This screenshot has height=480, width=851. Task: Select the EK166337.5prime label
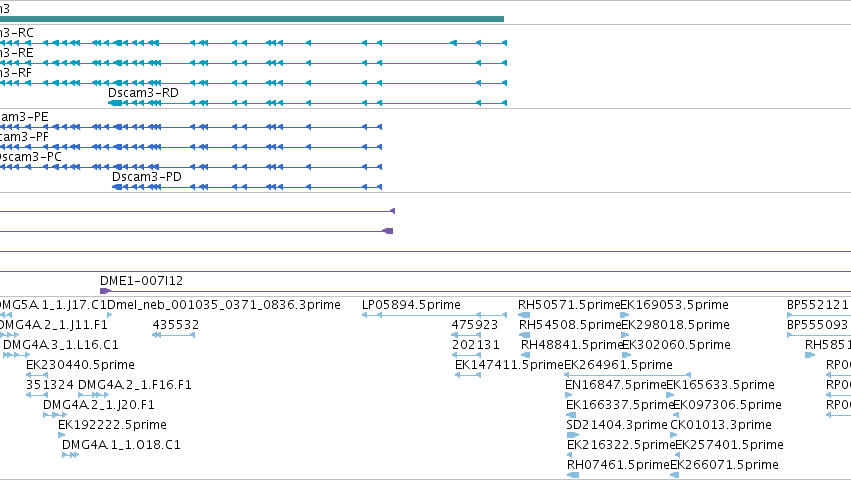[x=619, y=405]
